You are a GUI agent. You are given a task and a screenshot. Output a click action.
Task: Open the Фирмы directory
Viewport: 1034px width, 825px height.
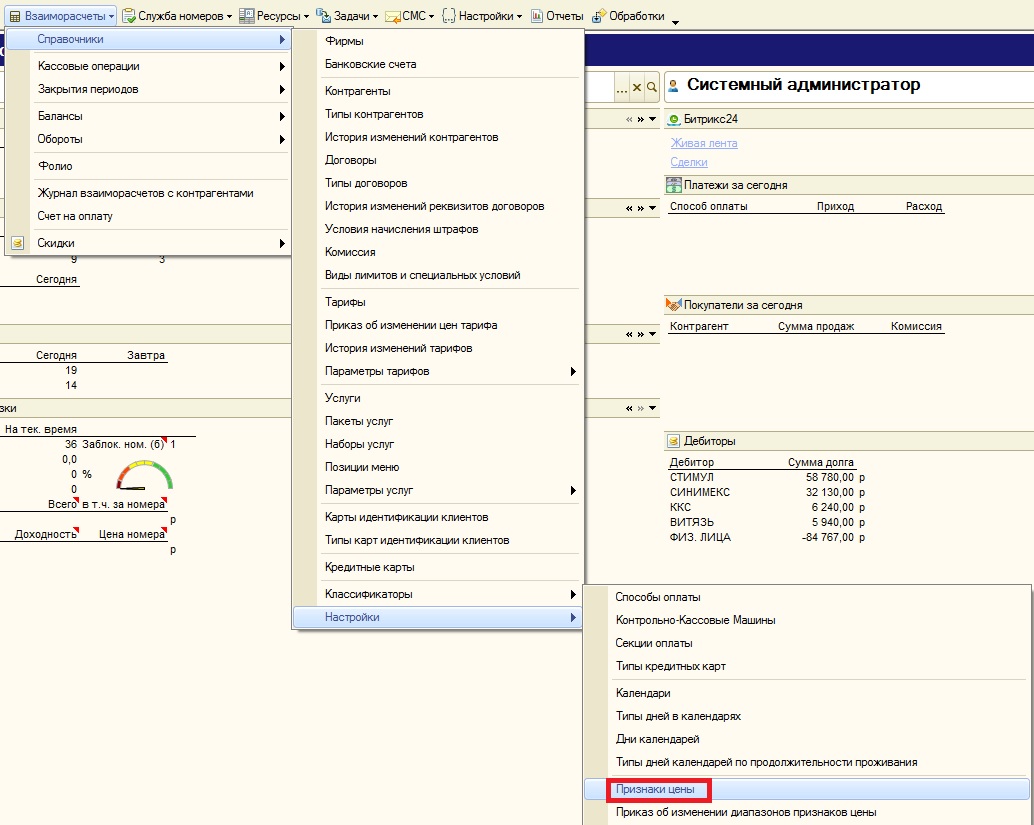pos(438,41)
